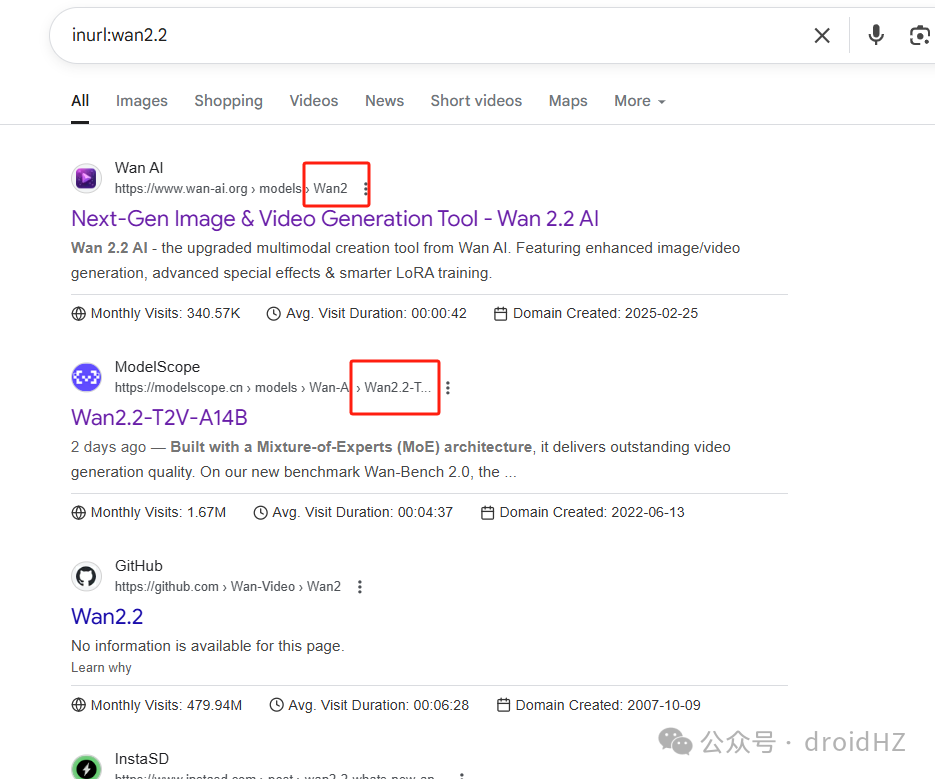
Task: Expand the More search filters dropdown
Action: (x=639, y=101)
